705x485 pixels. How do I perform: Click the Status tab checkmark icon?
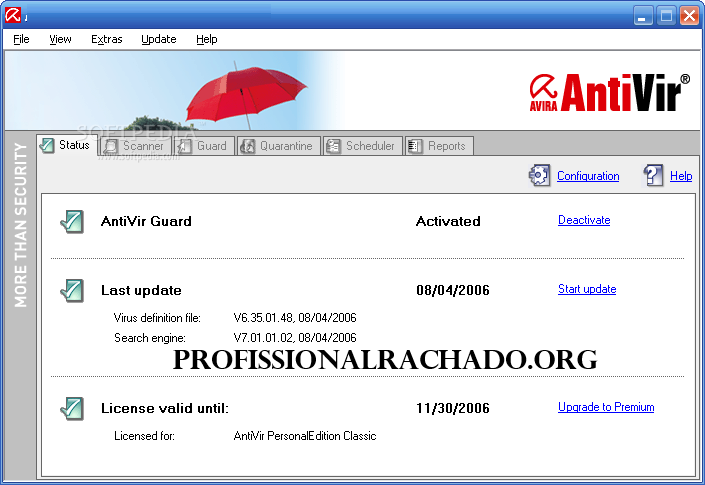[47, 145]
